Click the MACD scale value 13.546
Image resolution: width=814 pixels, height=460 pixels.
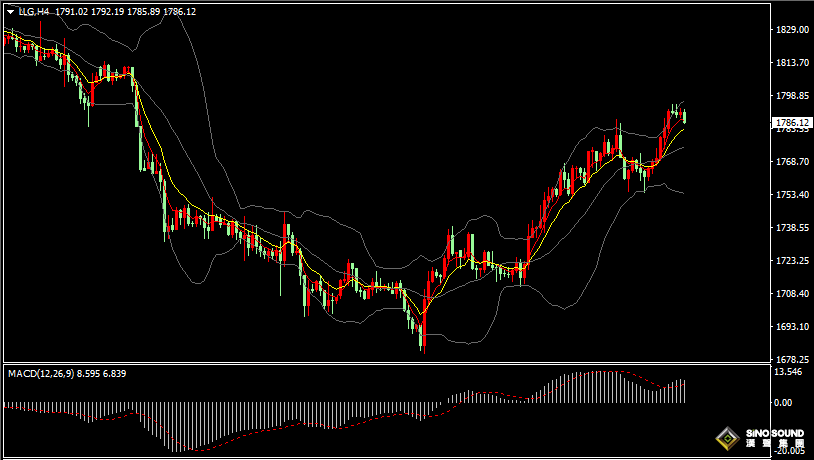coord(788,372)
